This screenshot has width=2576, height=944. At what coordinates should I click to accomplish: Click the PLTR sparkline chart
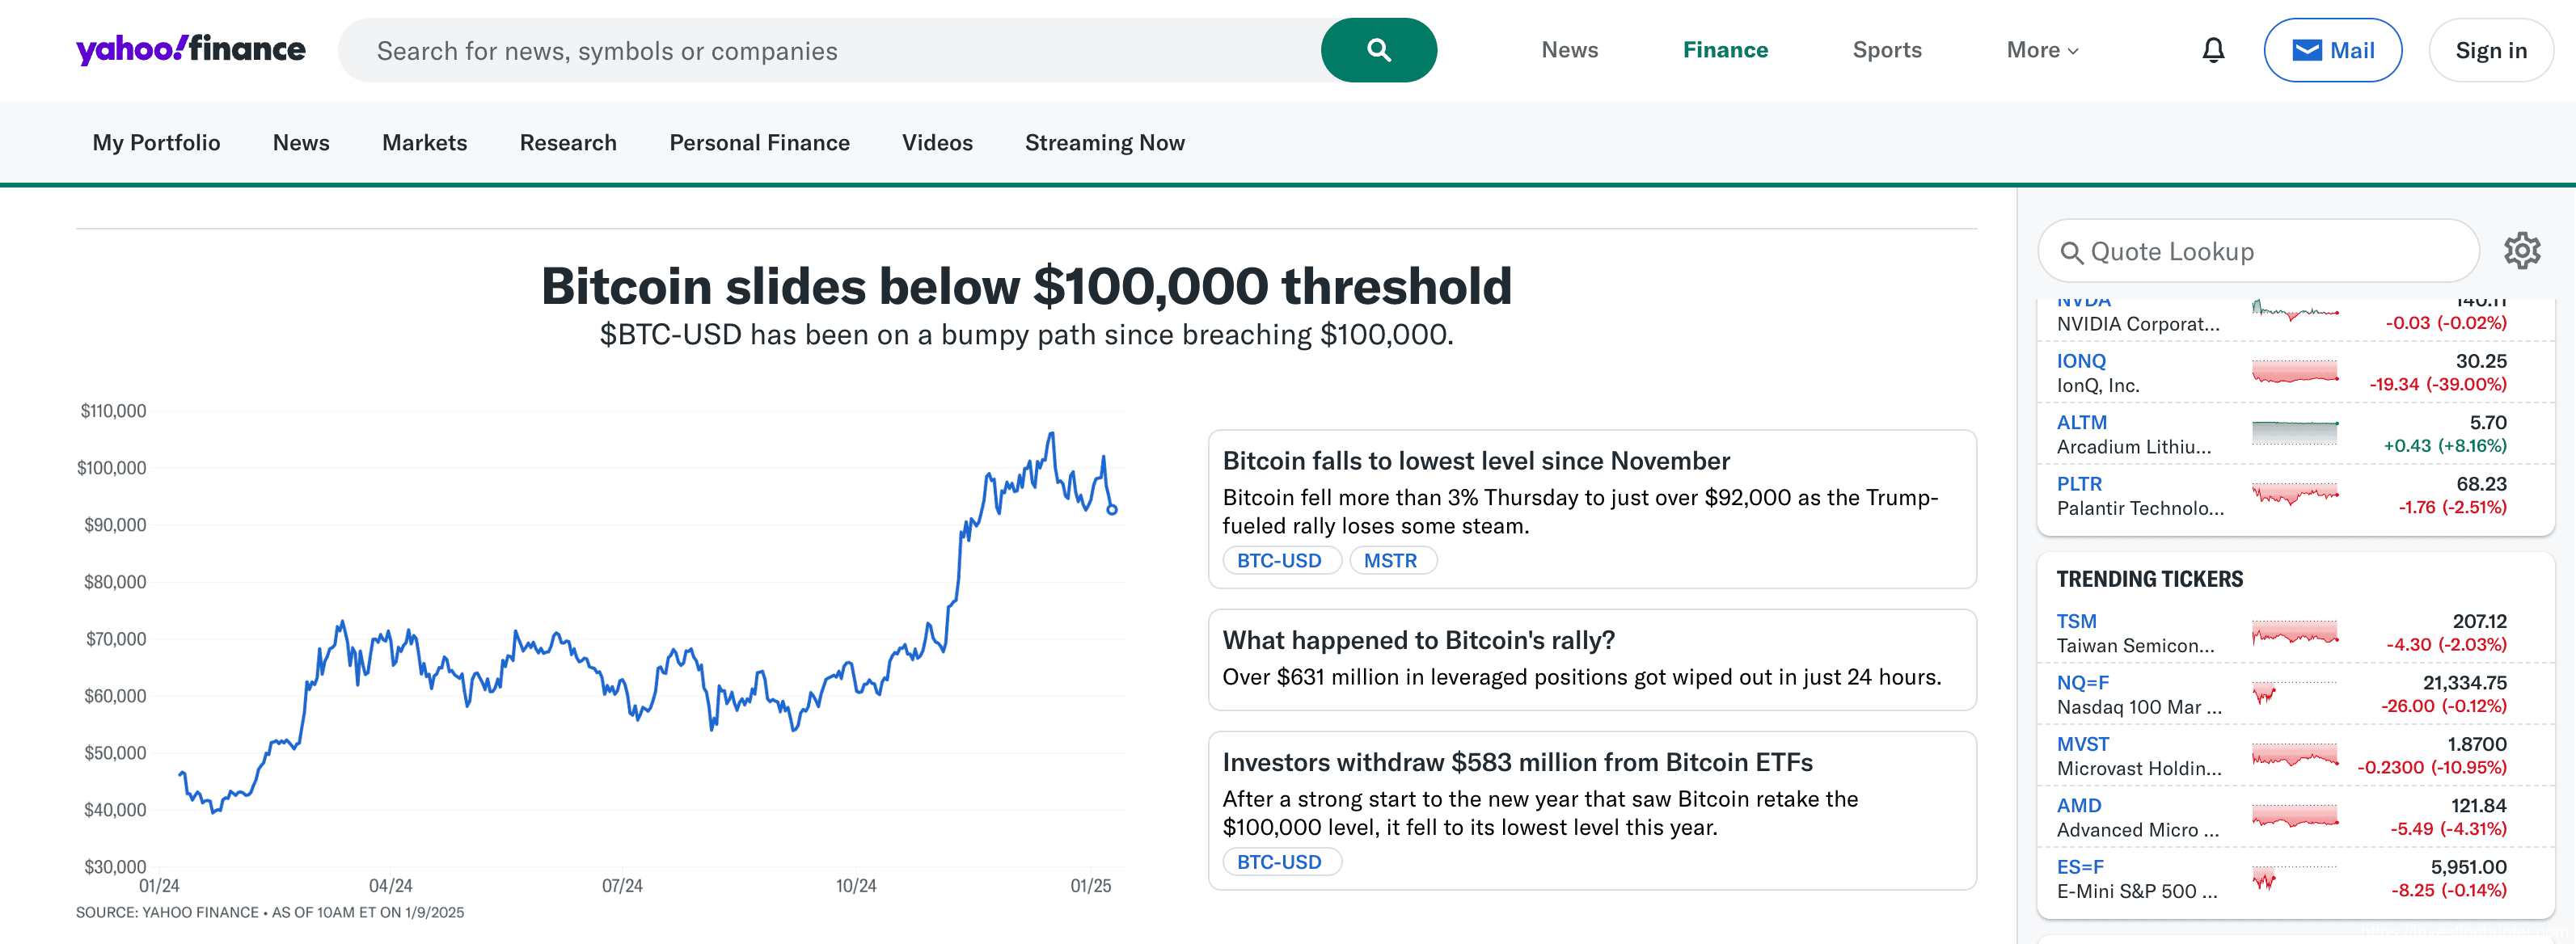coord(2294,494)
